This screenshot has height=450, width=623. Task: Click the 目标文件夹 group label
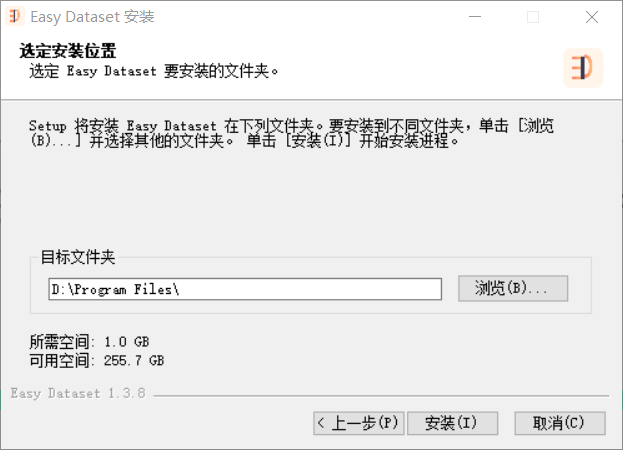coord(78,257)
